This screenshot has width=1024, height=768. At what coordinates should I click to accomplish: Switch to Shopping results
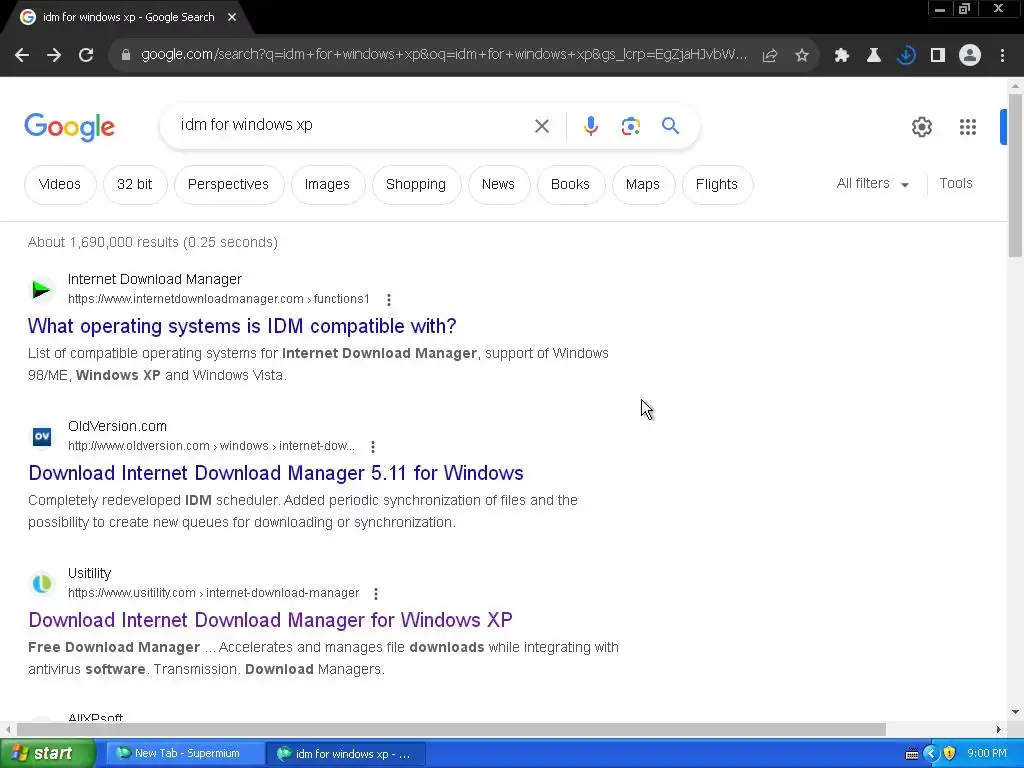416,185
